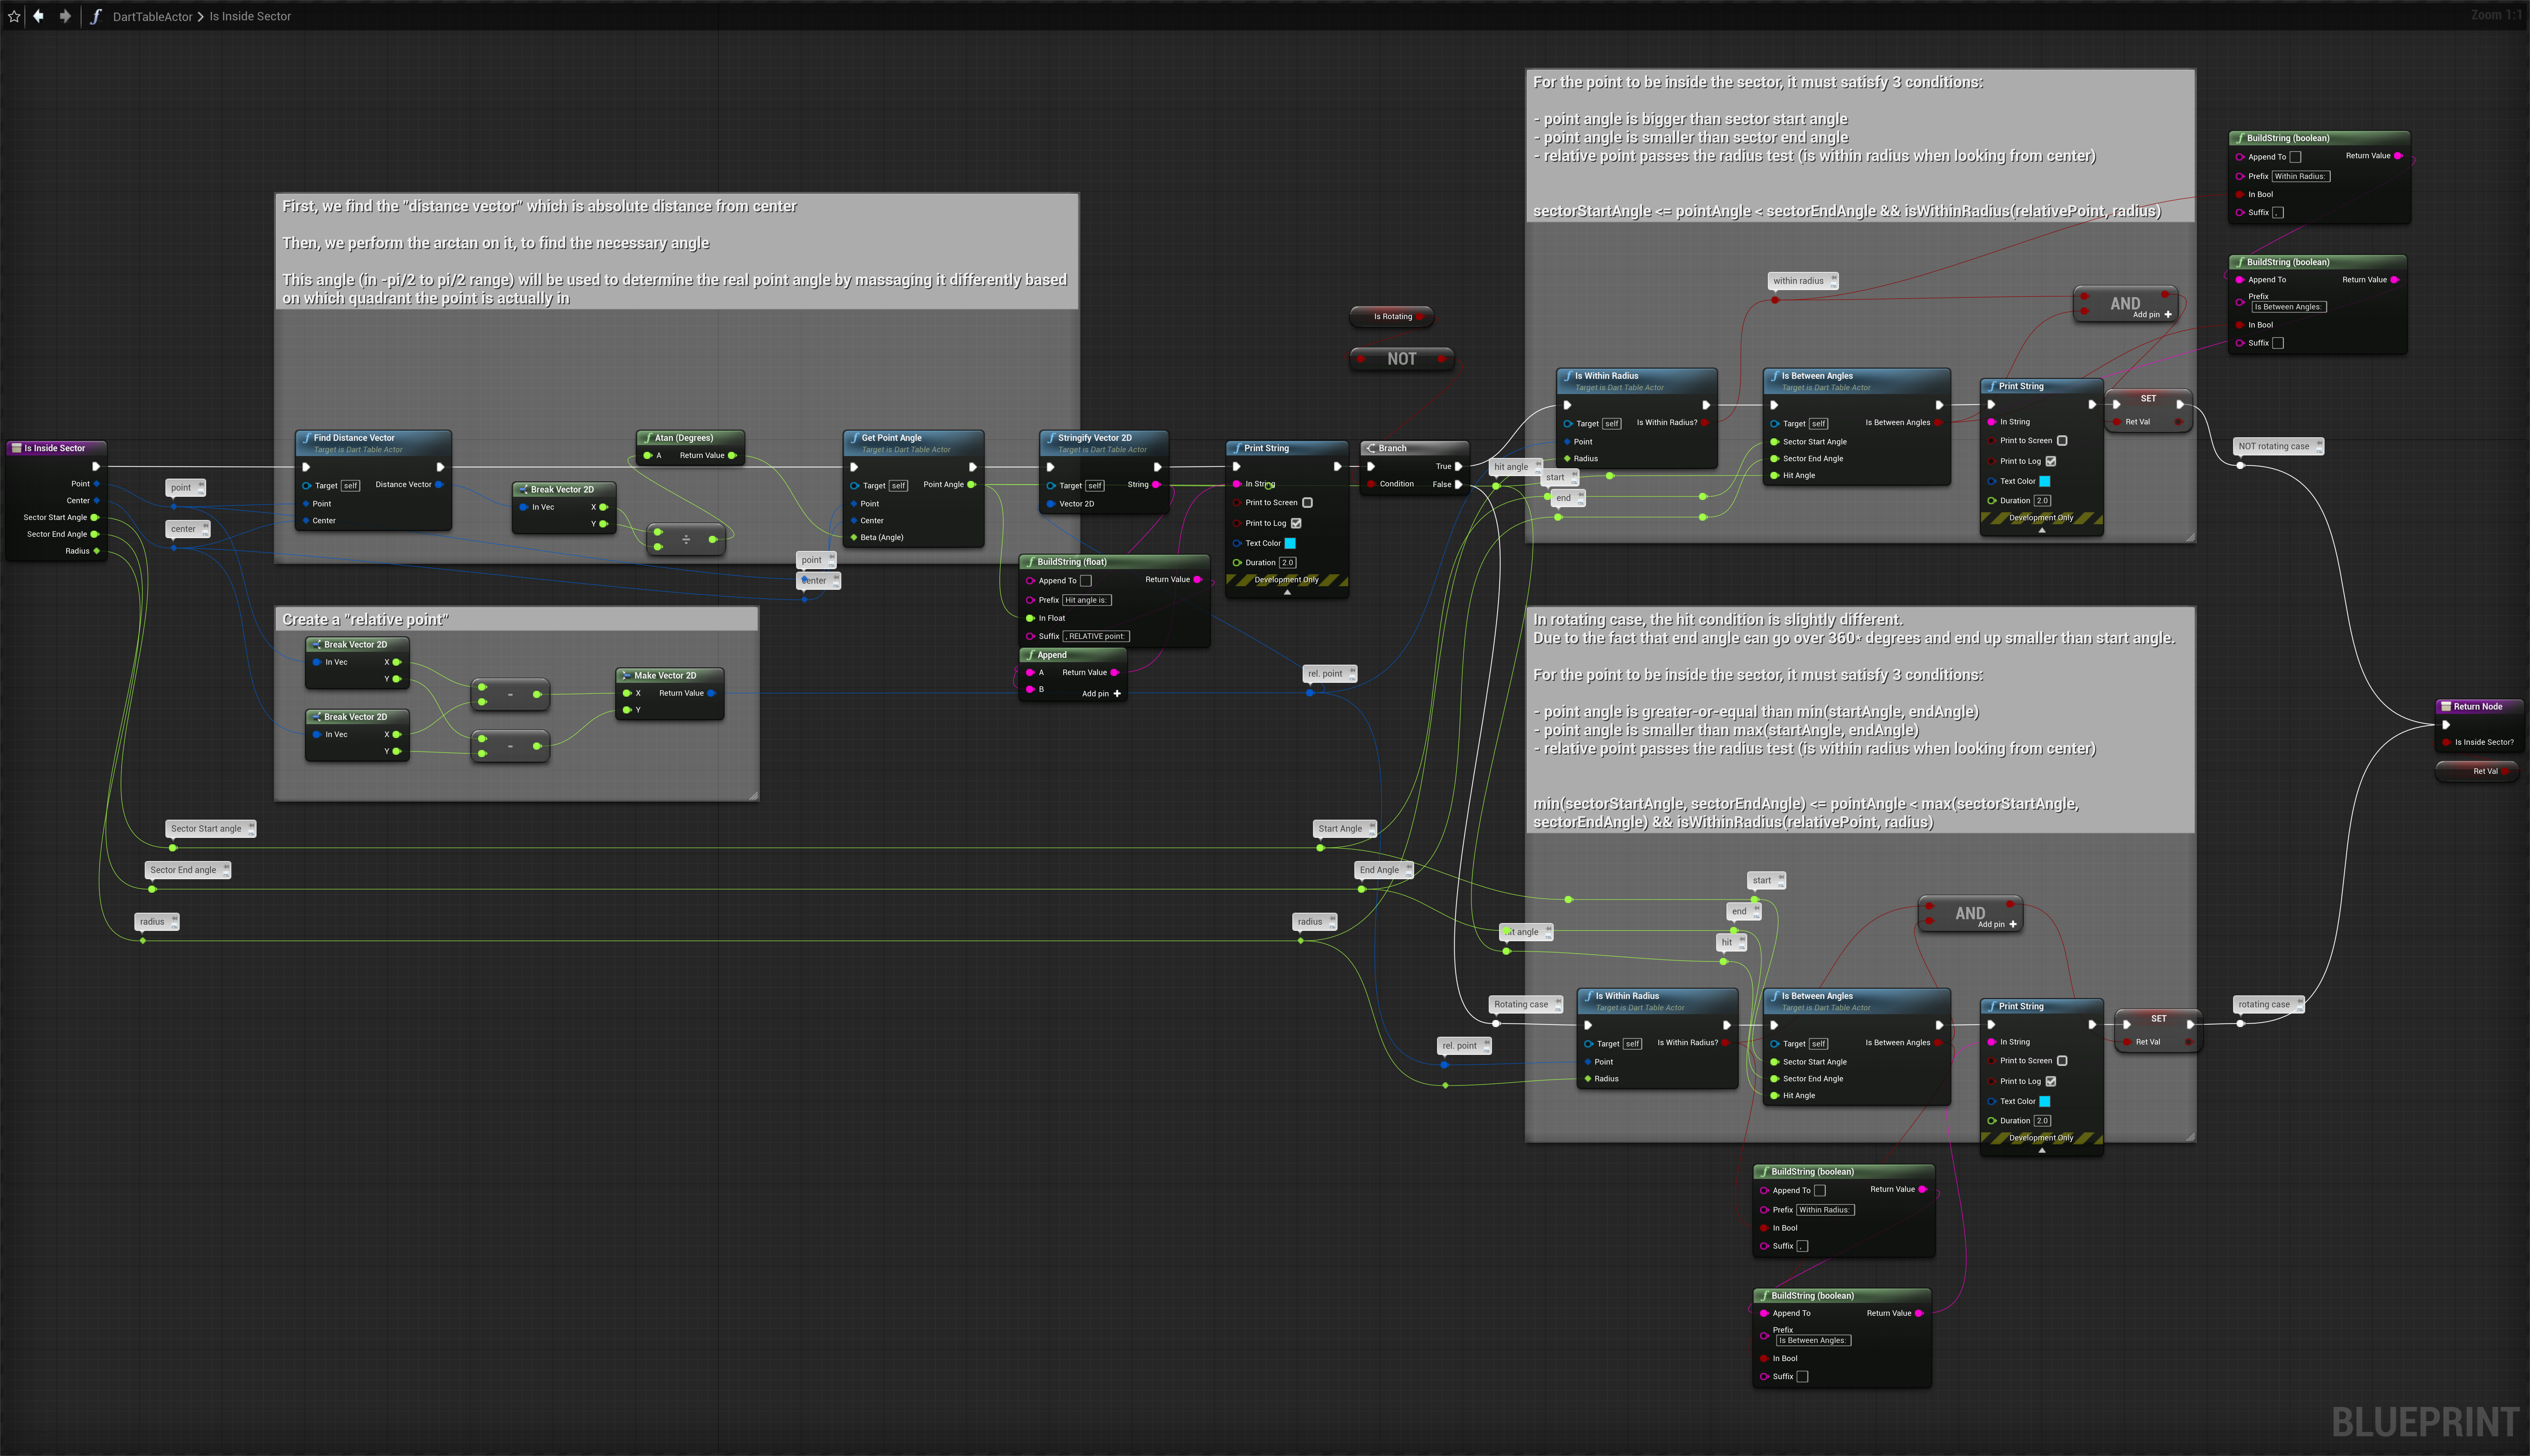
Task: Open Text Color swatch in NOT rotating Print String
Action: (2045, 481)
